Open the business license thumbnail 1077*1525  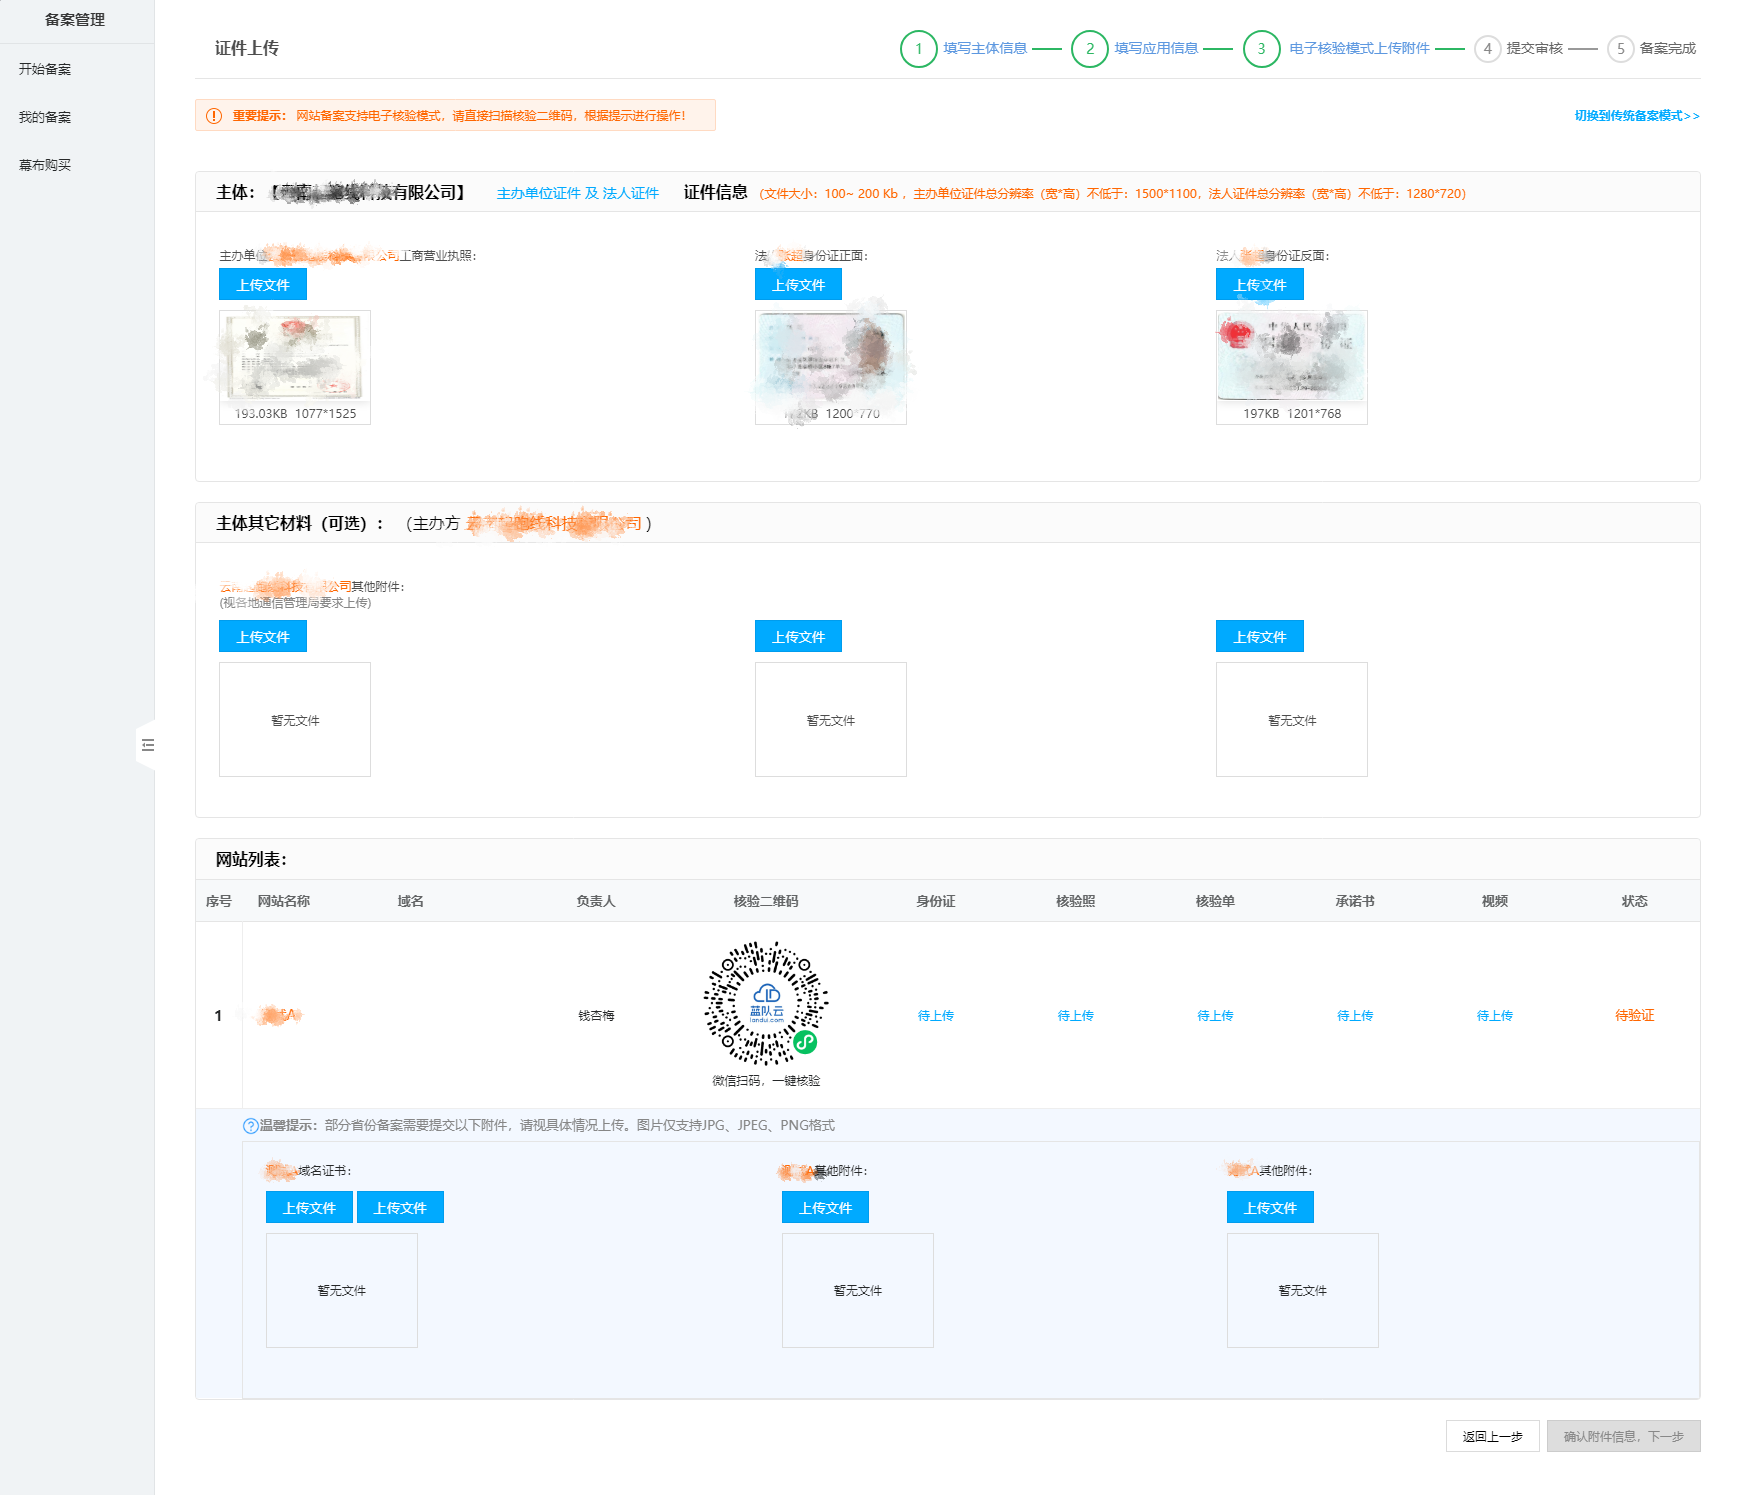tap(295, 367)
